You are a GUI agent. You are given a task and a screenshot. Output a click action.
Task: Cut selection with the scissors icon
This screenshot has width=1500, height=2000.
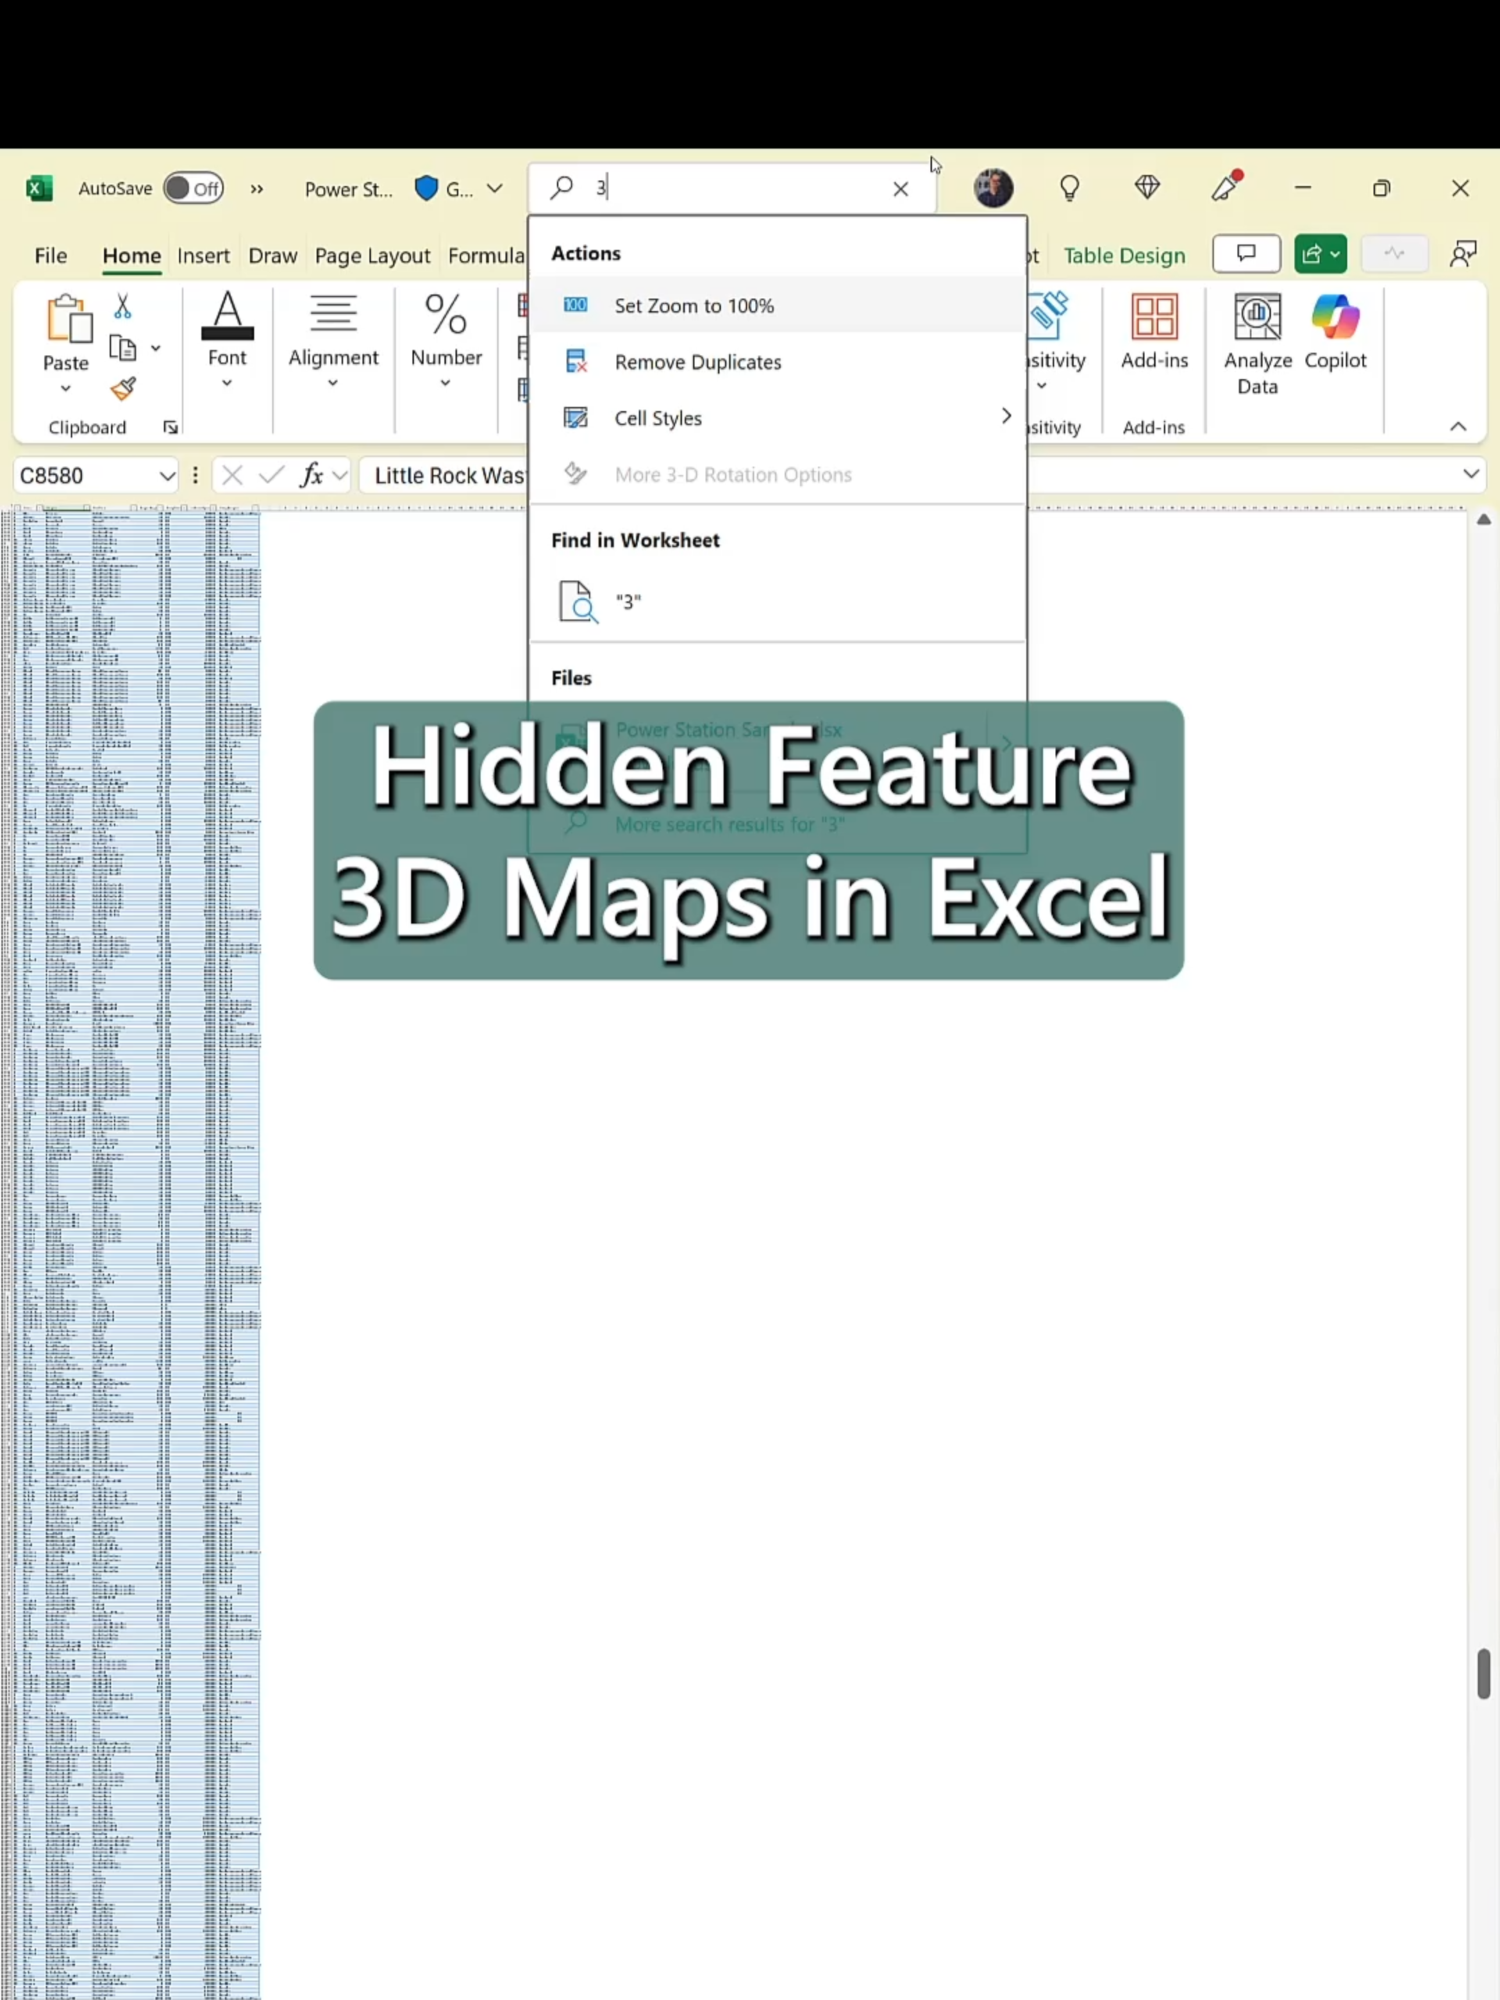123,306
